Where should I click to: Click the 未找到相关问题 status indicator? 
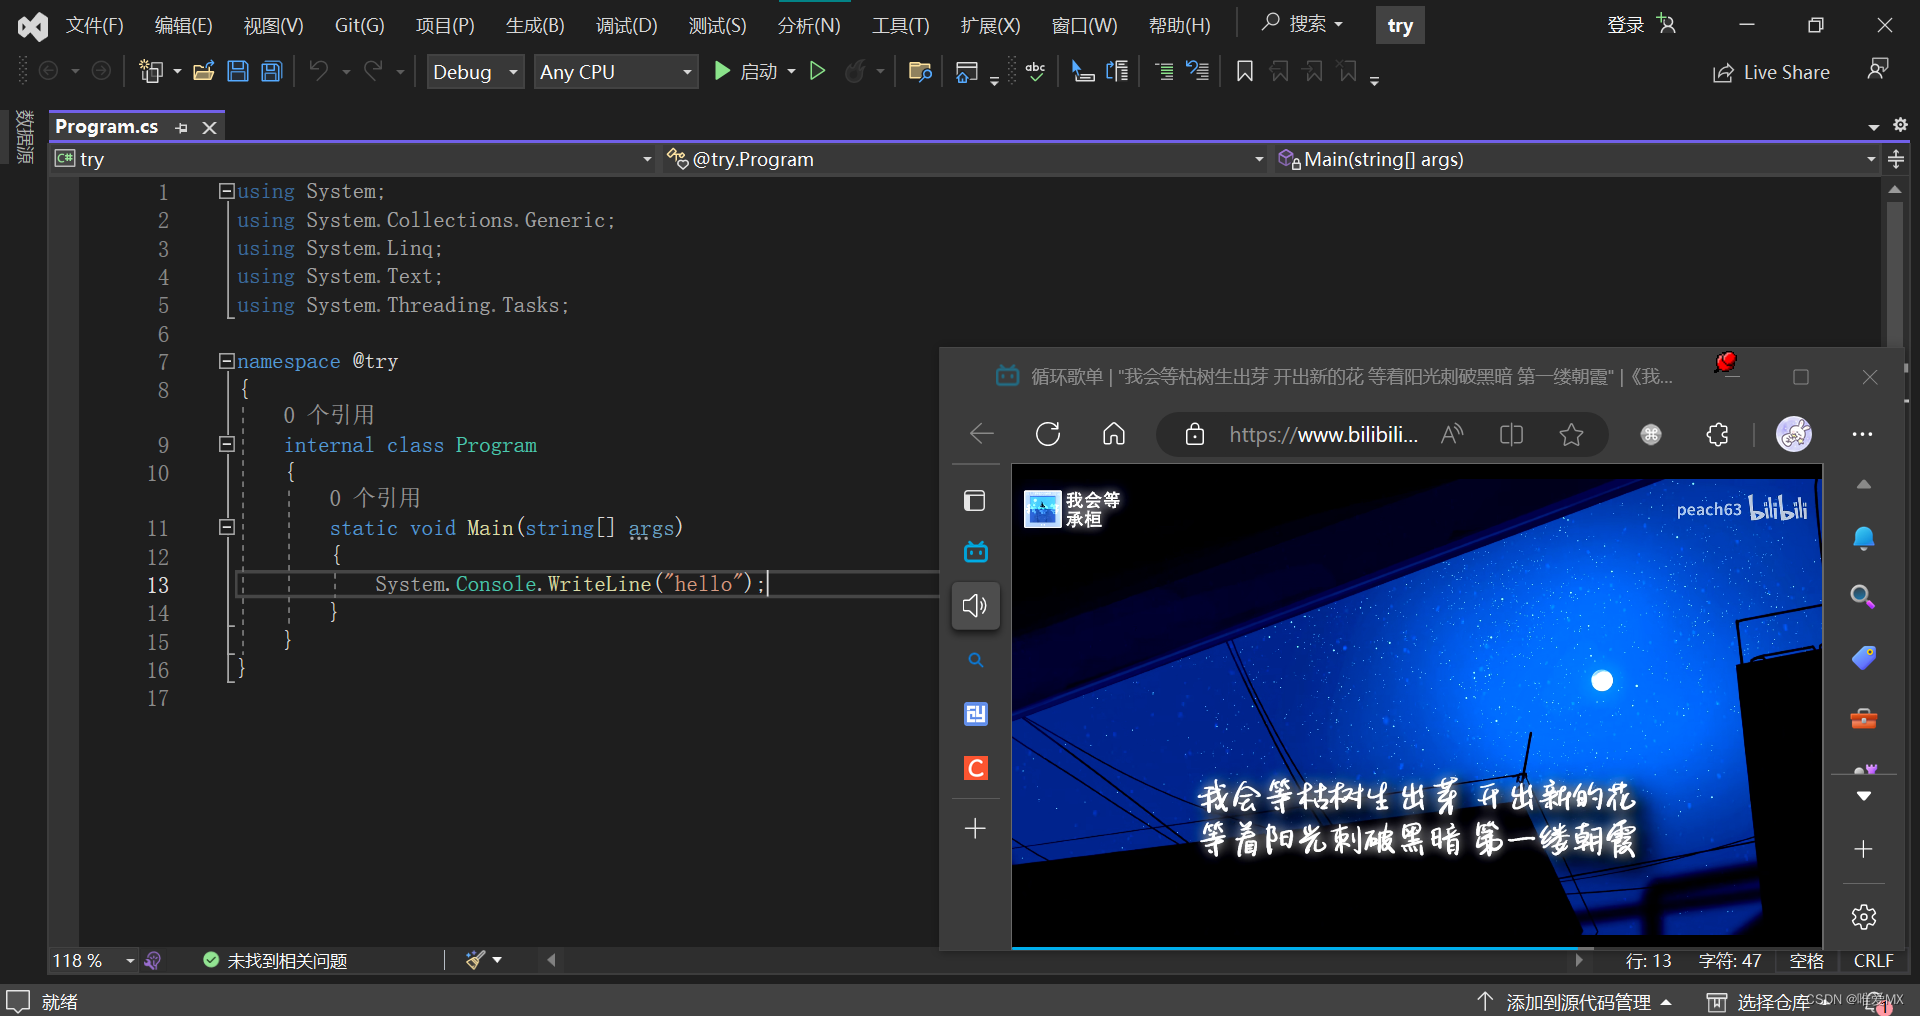[275, 960]
